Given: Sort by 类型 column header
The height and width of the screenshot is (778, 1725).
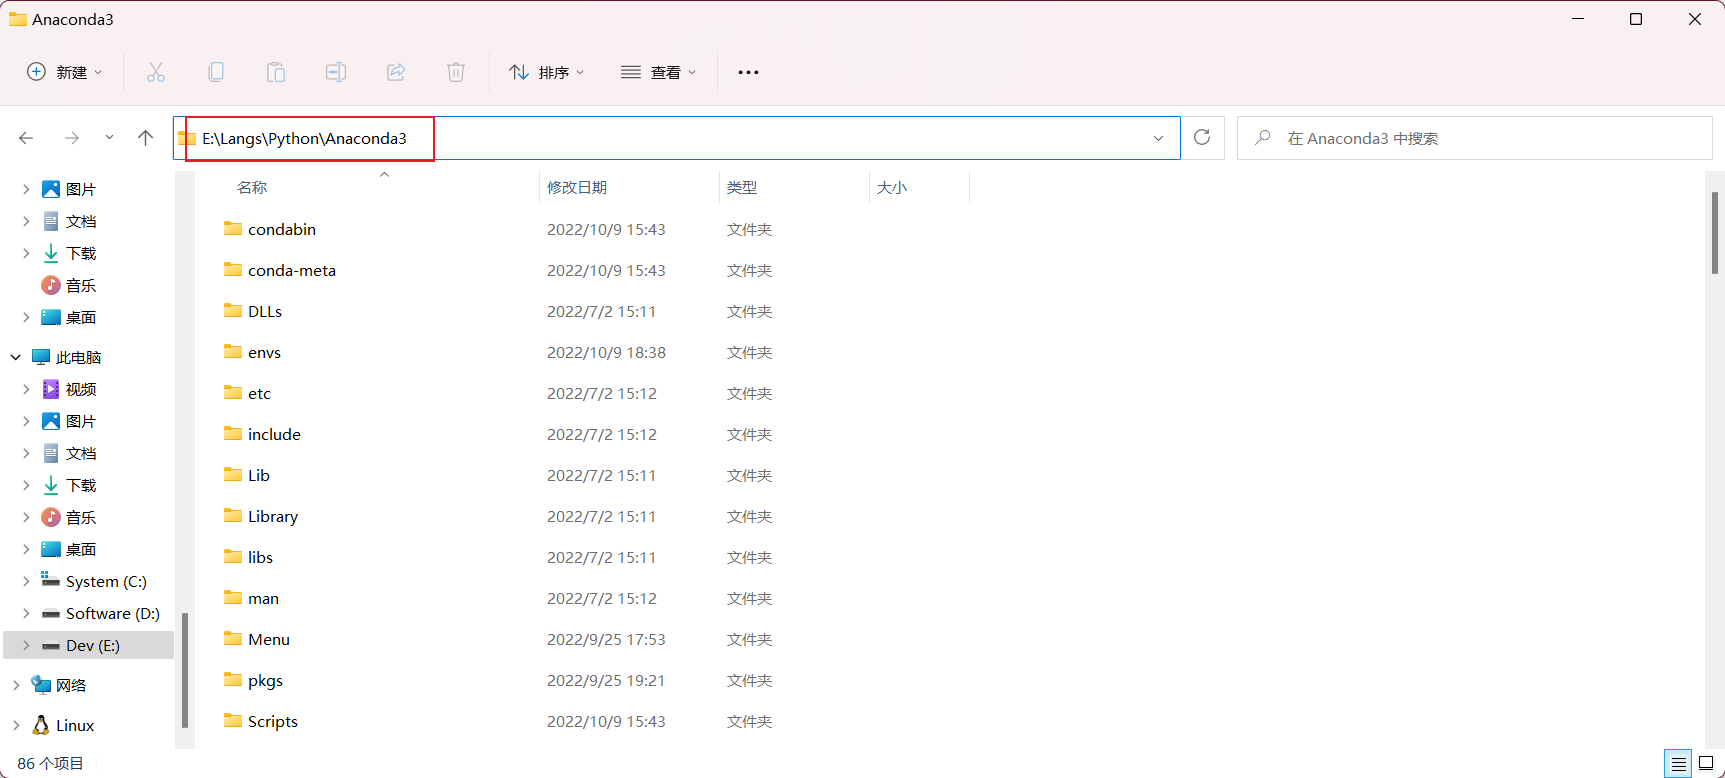Looking at the screenshot, I should (742, 187).
